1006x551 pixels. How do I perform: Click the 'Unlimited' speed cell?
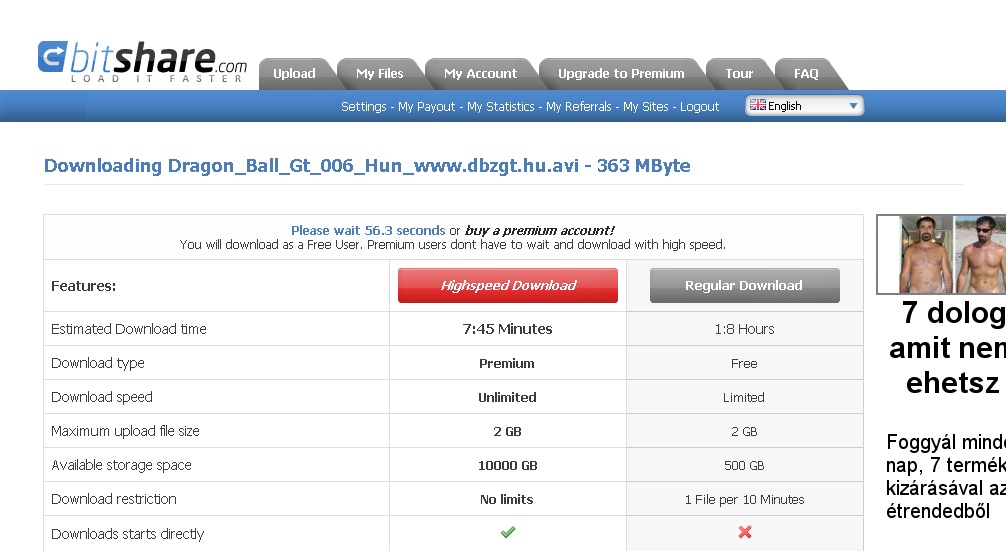tap(507, 398)
